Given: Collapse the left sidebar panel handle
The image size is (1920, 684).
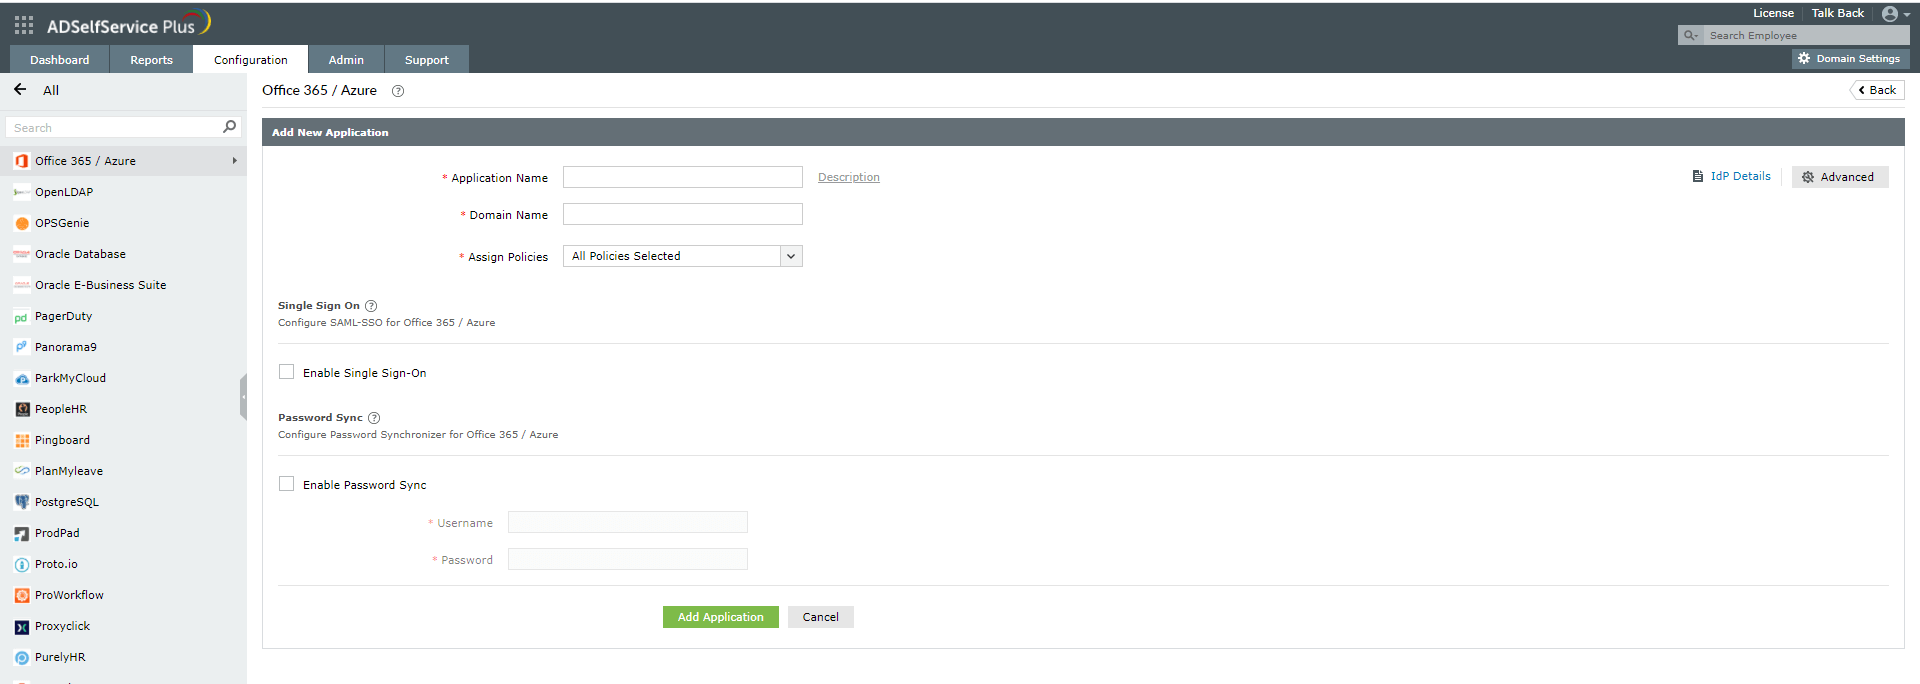Looking at the screenshot, I should coord(243,397).
